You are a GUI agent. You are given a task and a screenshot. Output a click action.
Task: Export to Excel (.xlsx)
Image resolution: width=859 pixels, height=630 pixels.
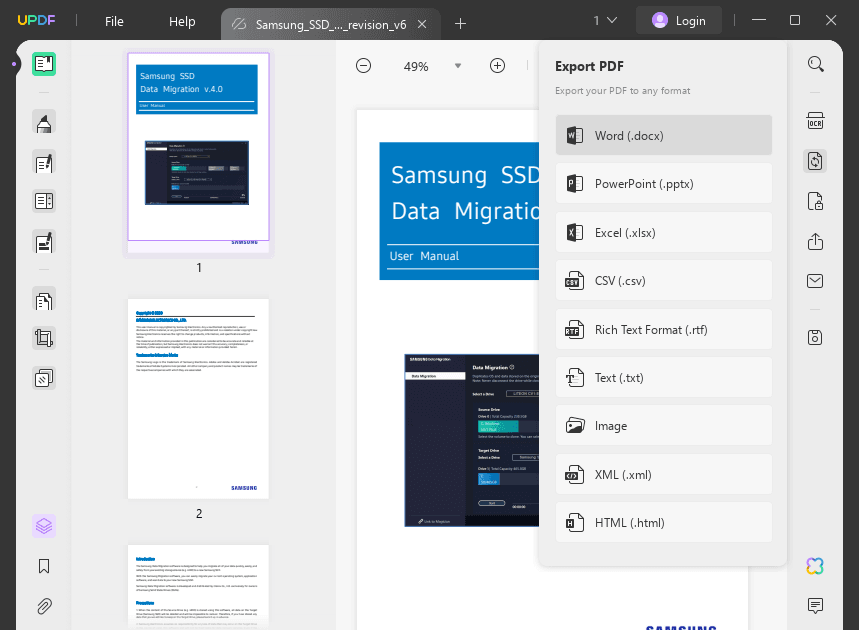point(663,232)
